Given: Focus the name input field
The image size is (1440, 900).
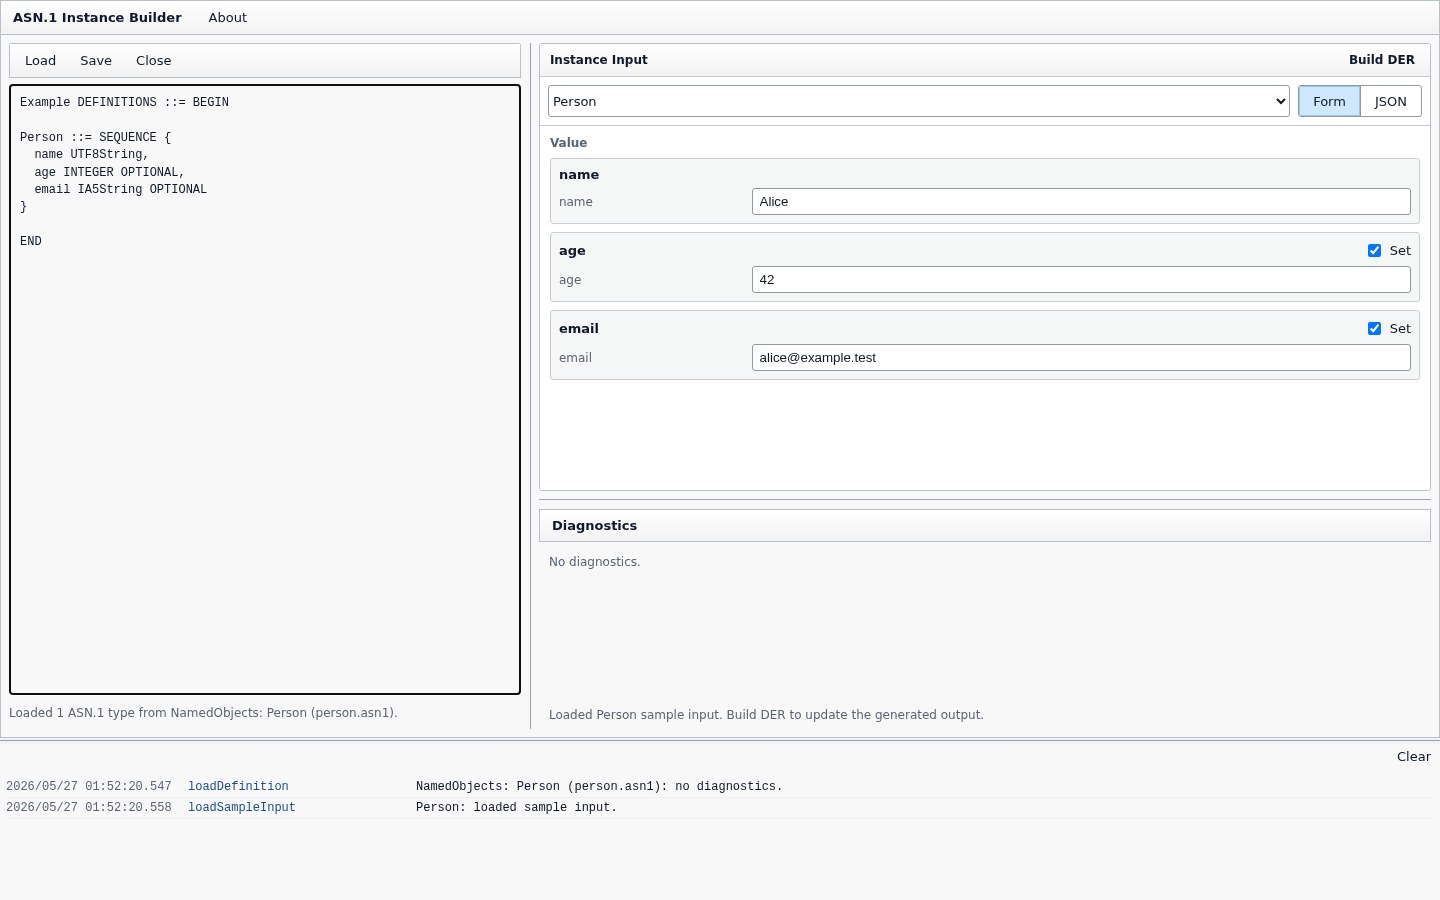Looking at the screenshot, I should pos(1081,202).
